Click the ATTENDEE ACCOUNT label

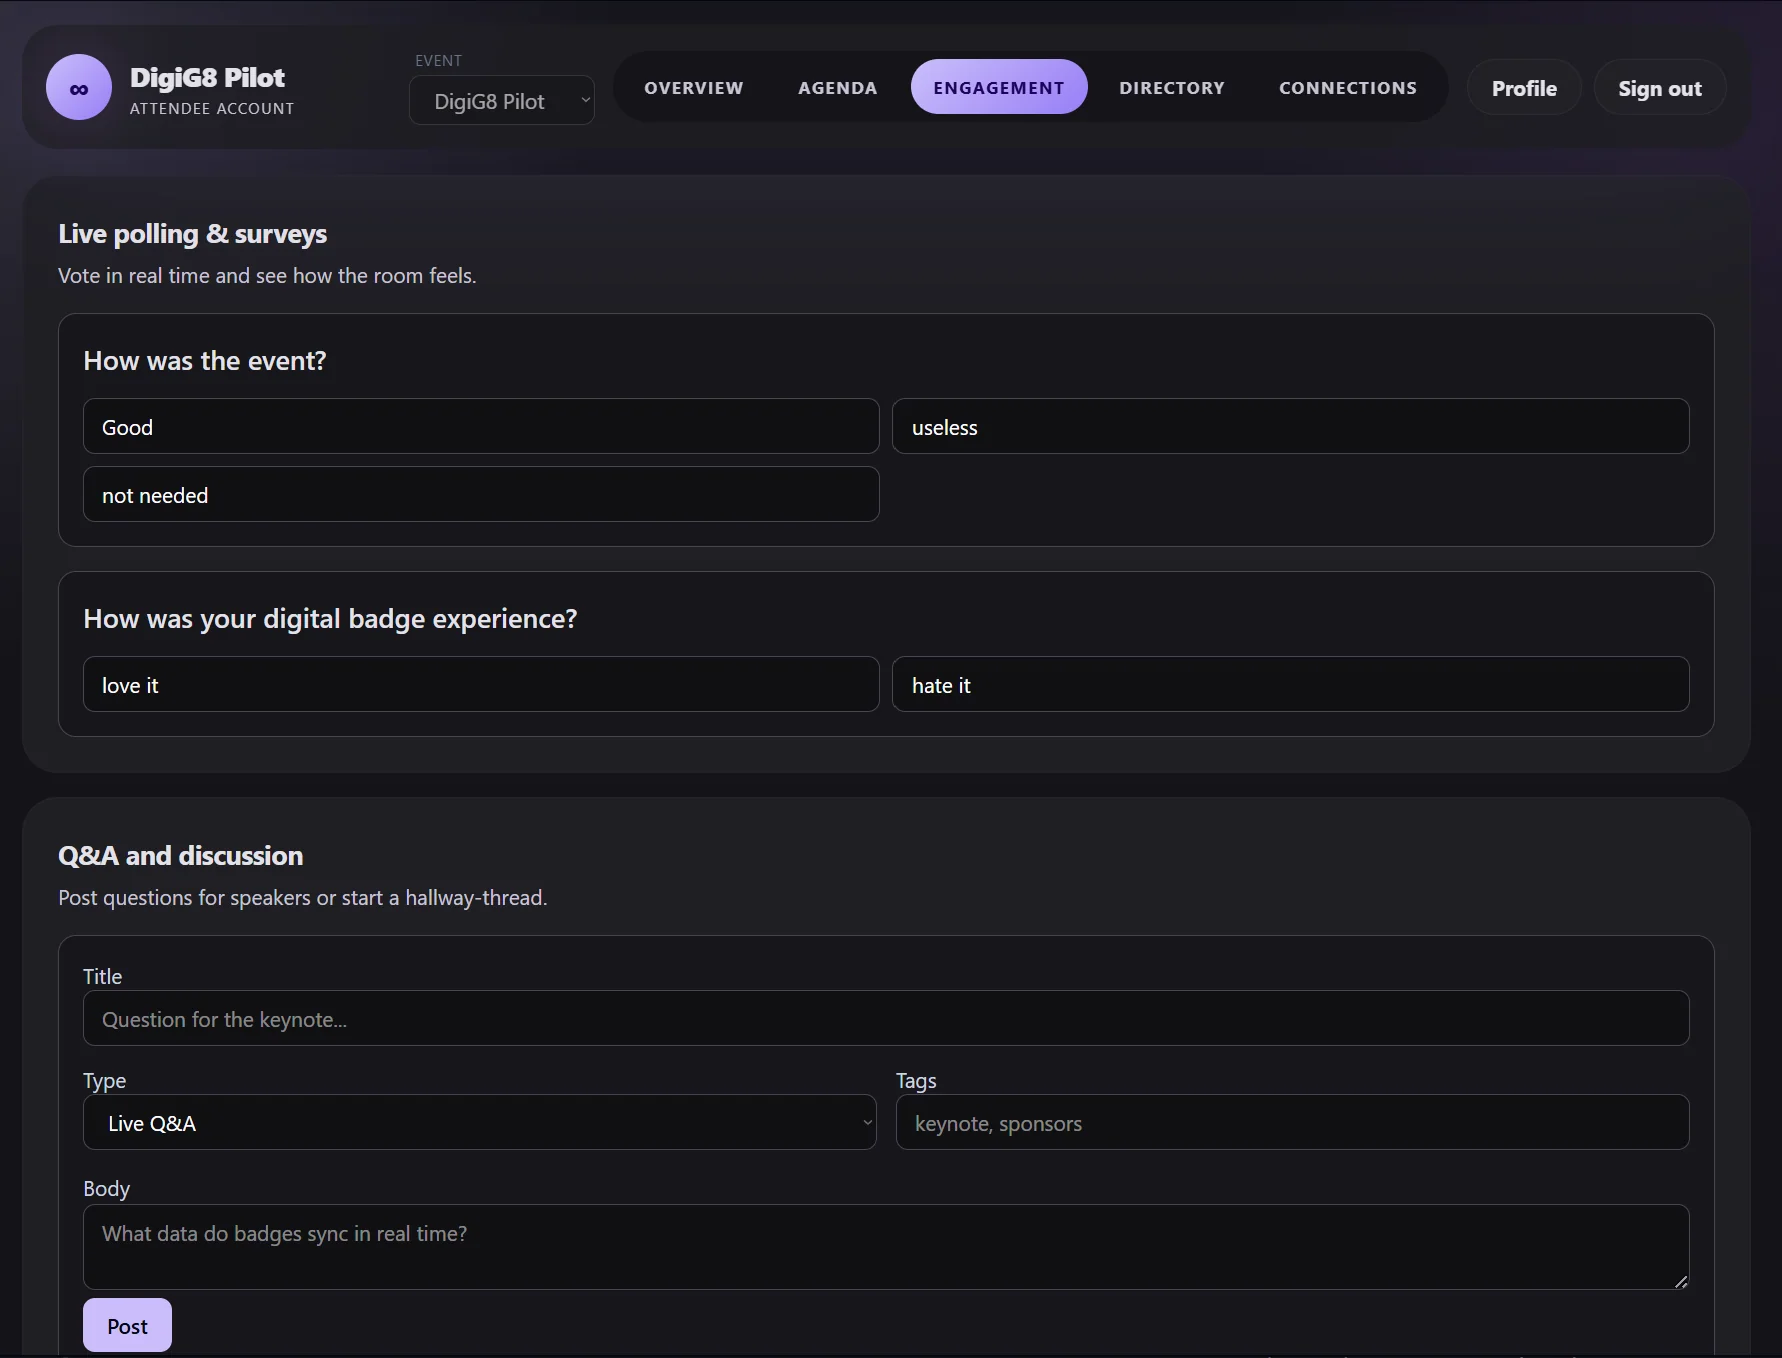pyautogui.click(x=212, y=108)
